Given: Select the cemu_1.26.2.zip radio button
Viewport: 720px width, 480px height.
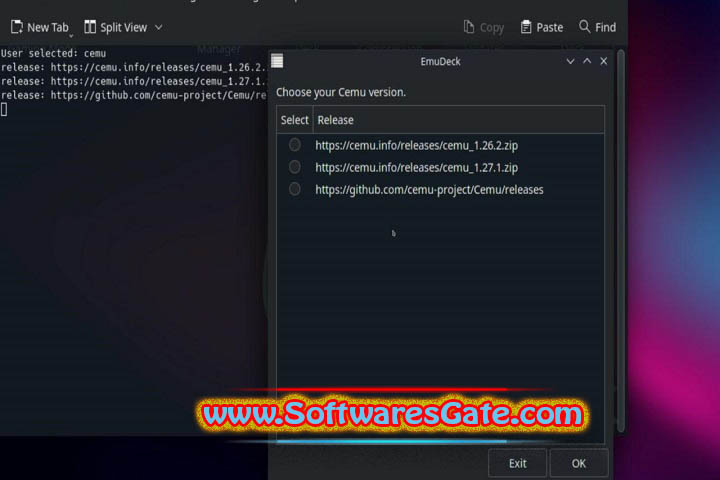Looking at the screenshot, I should click(295, 145).
